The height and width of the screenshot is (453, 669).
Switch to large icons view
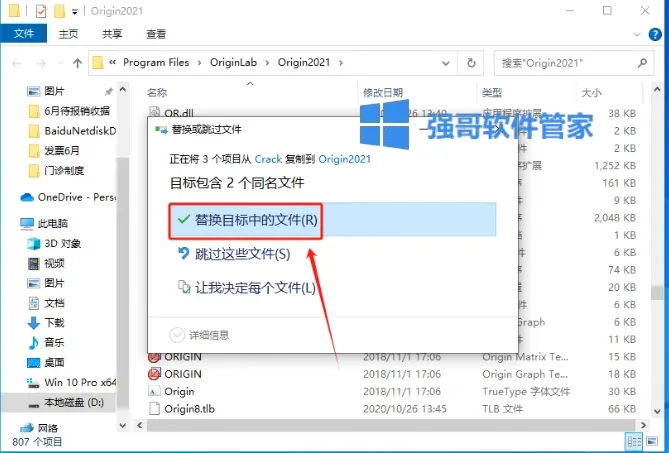652,441
